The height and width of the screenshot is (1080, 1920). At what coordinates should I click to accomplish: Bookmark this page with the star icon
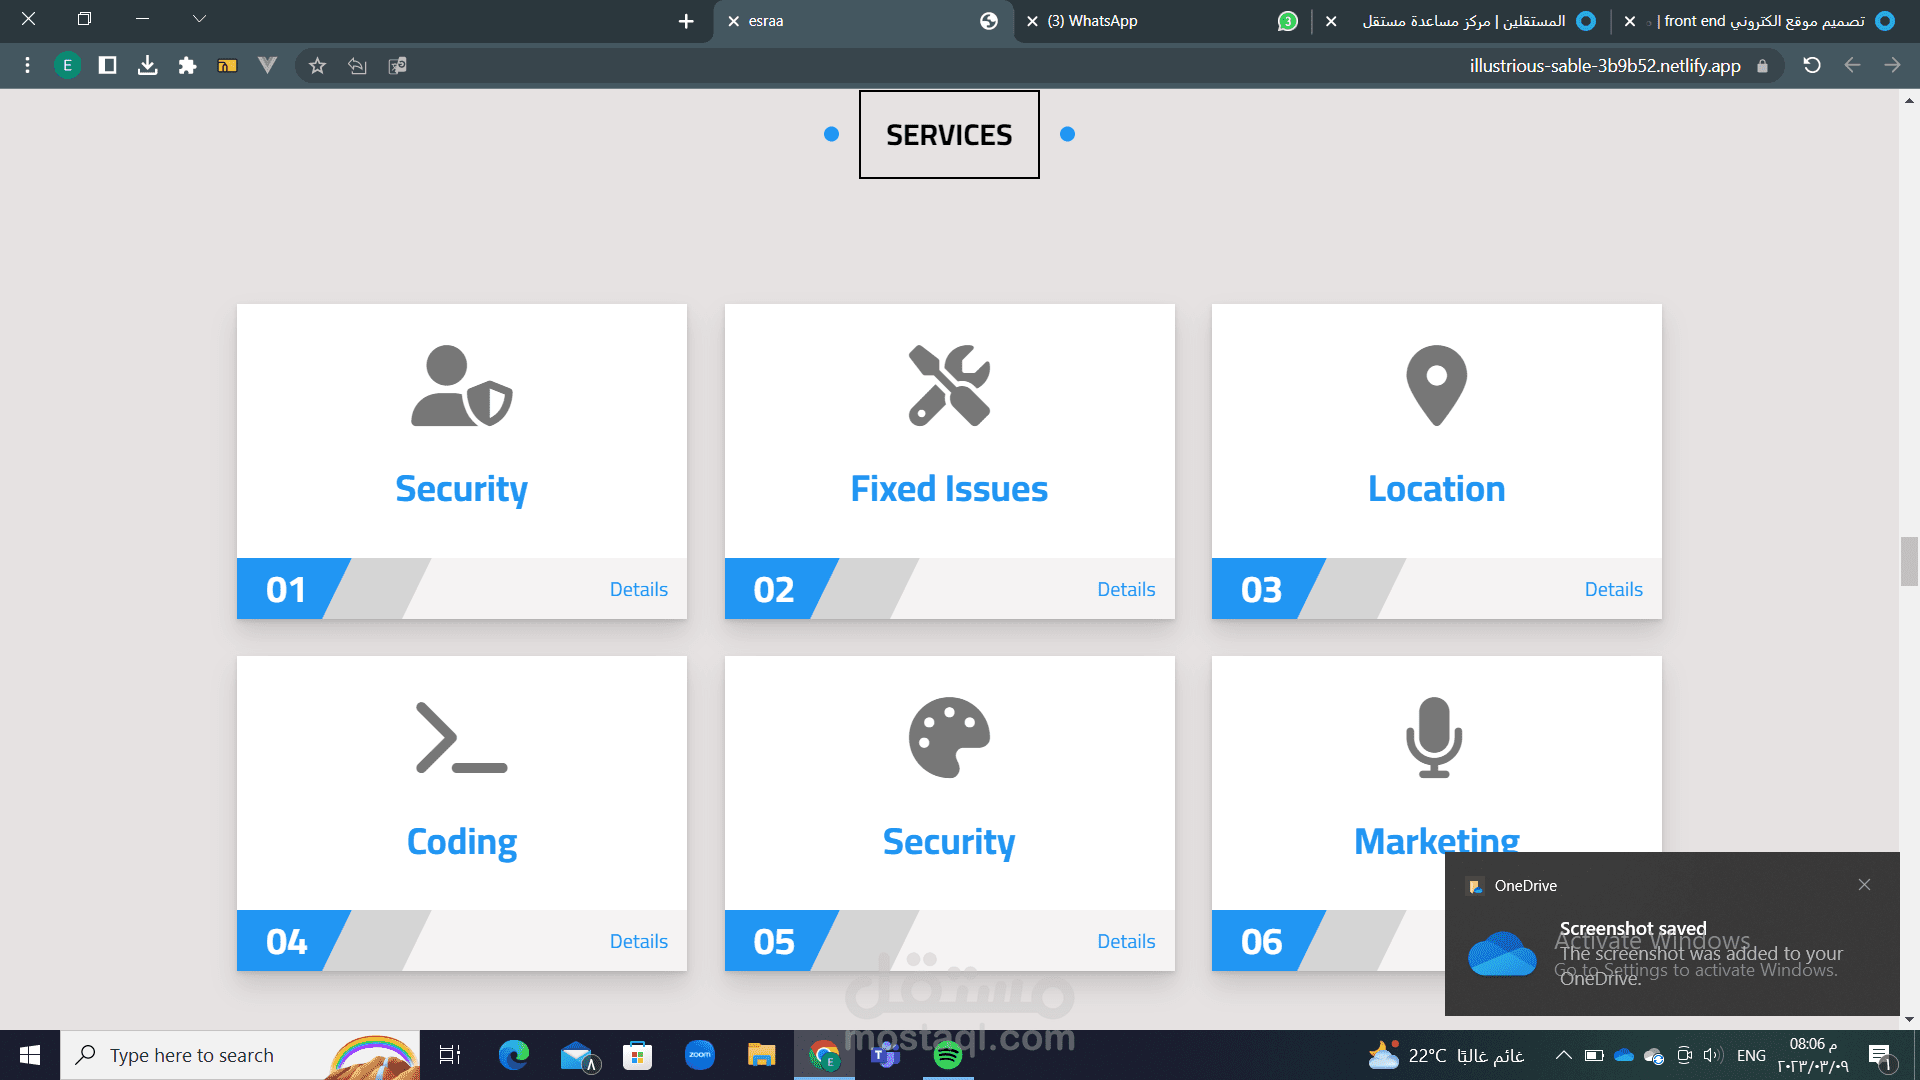click(x=317, y=66)
